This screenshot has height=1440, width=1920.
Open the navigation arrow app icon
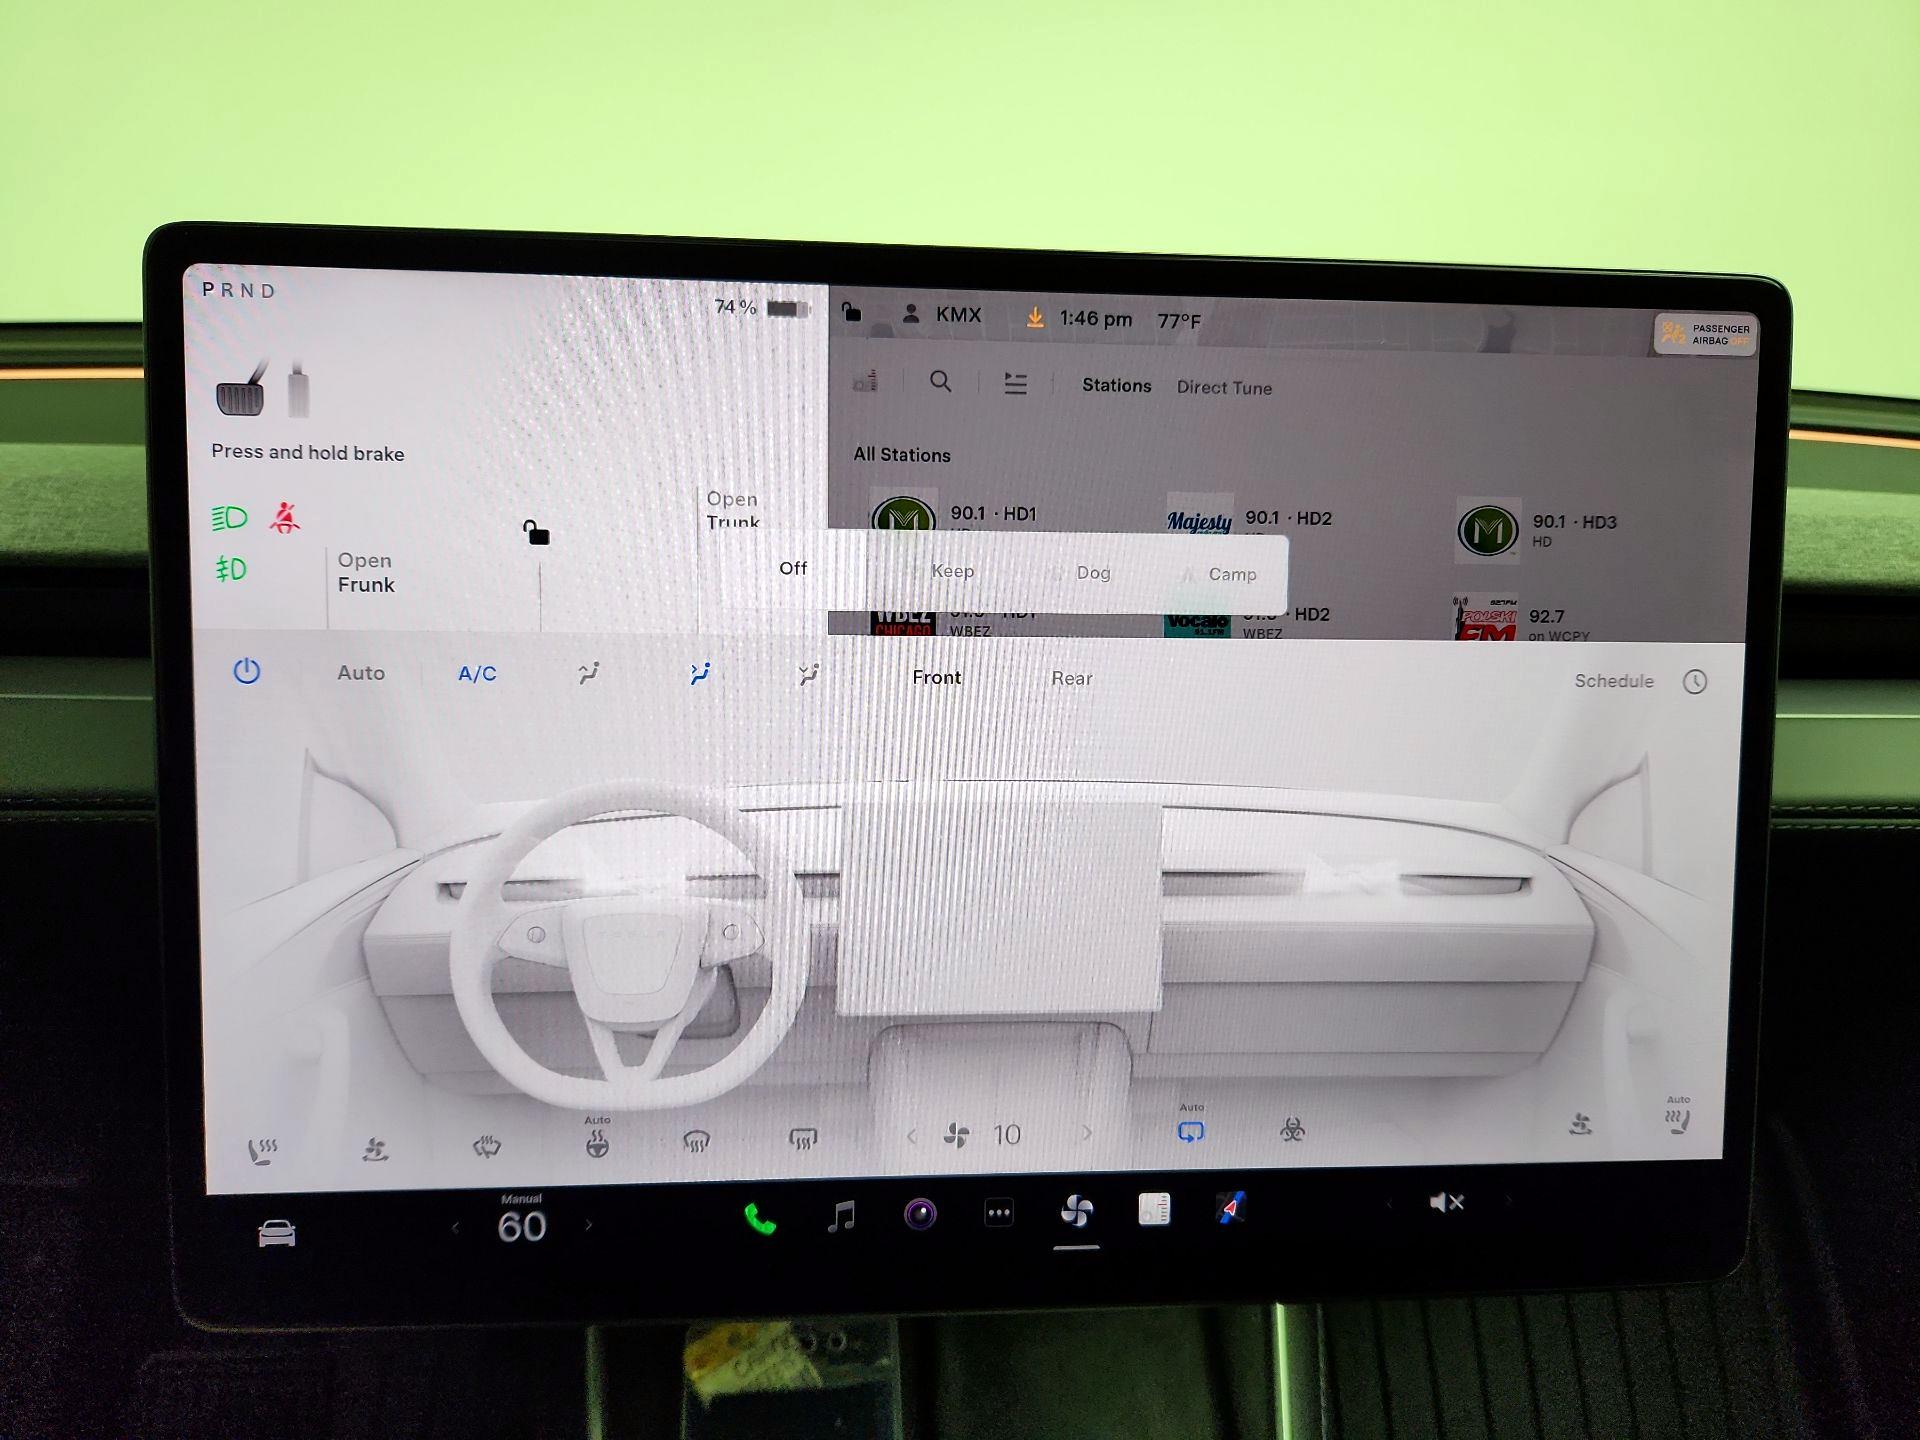[1231, 1208]
